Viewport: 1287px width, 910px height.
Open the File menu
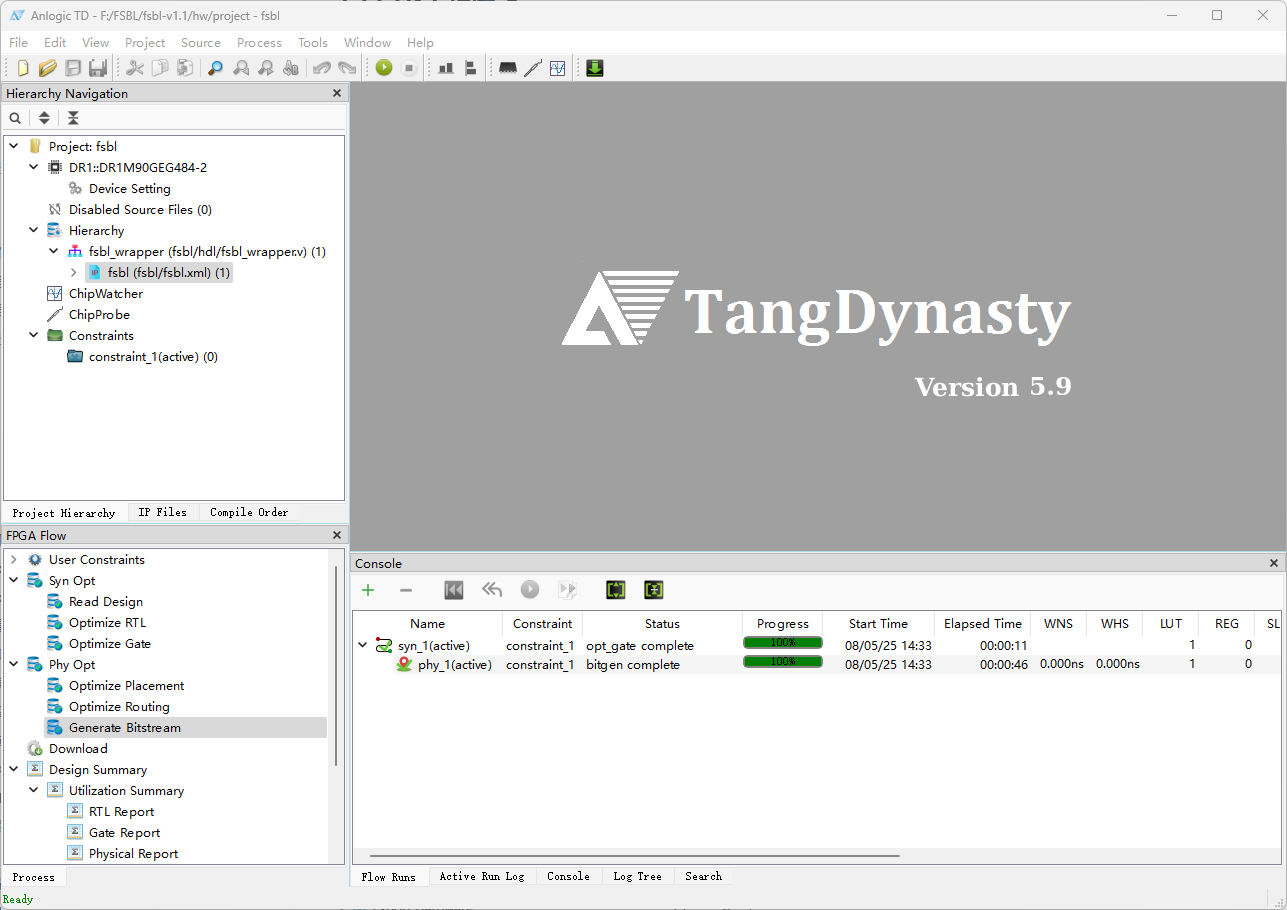(18, 42)
